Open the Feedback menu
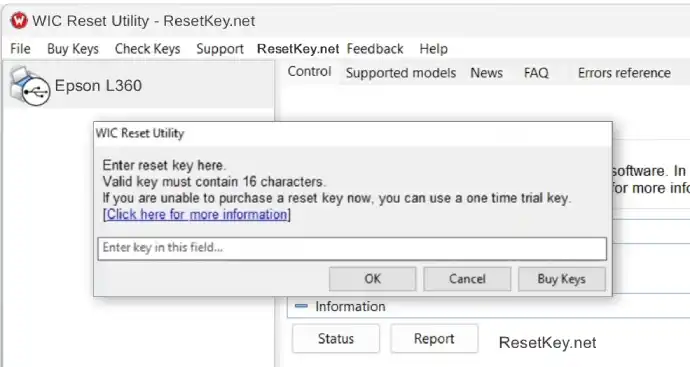 [375, 49]
